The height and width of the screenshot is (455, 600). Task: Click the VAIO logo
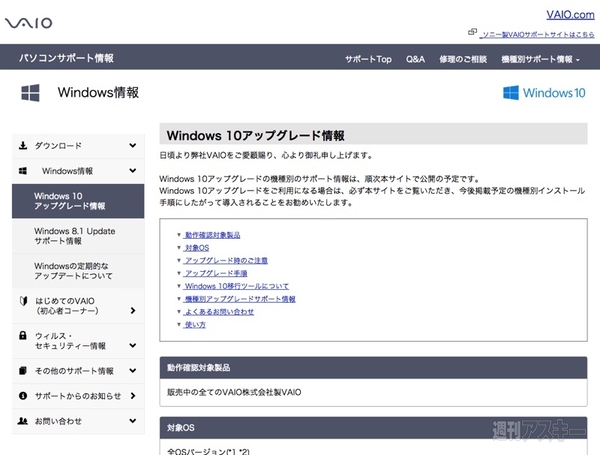tap(29, 23)
